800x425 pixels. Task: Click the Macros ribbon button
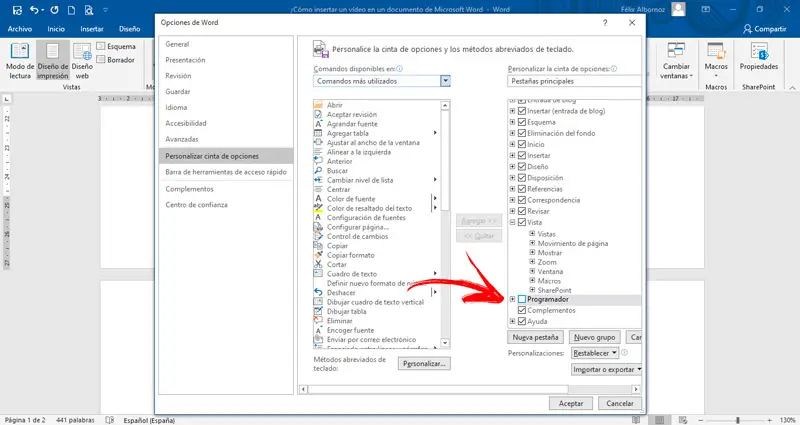pyautogui.click(x=716, y=61)
